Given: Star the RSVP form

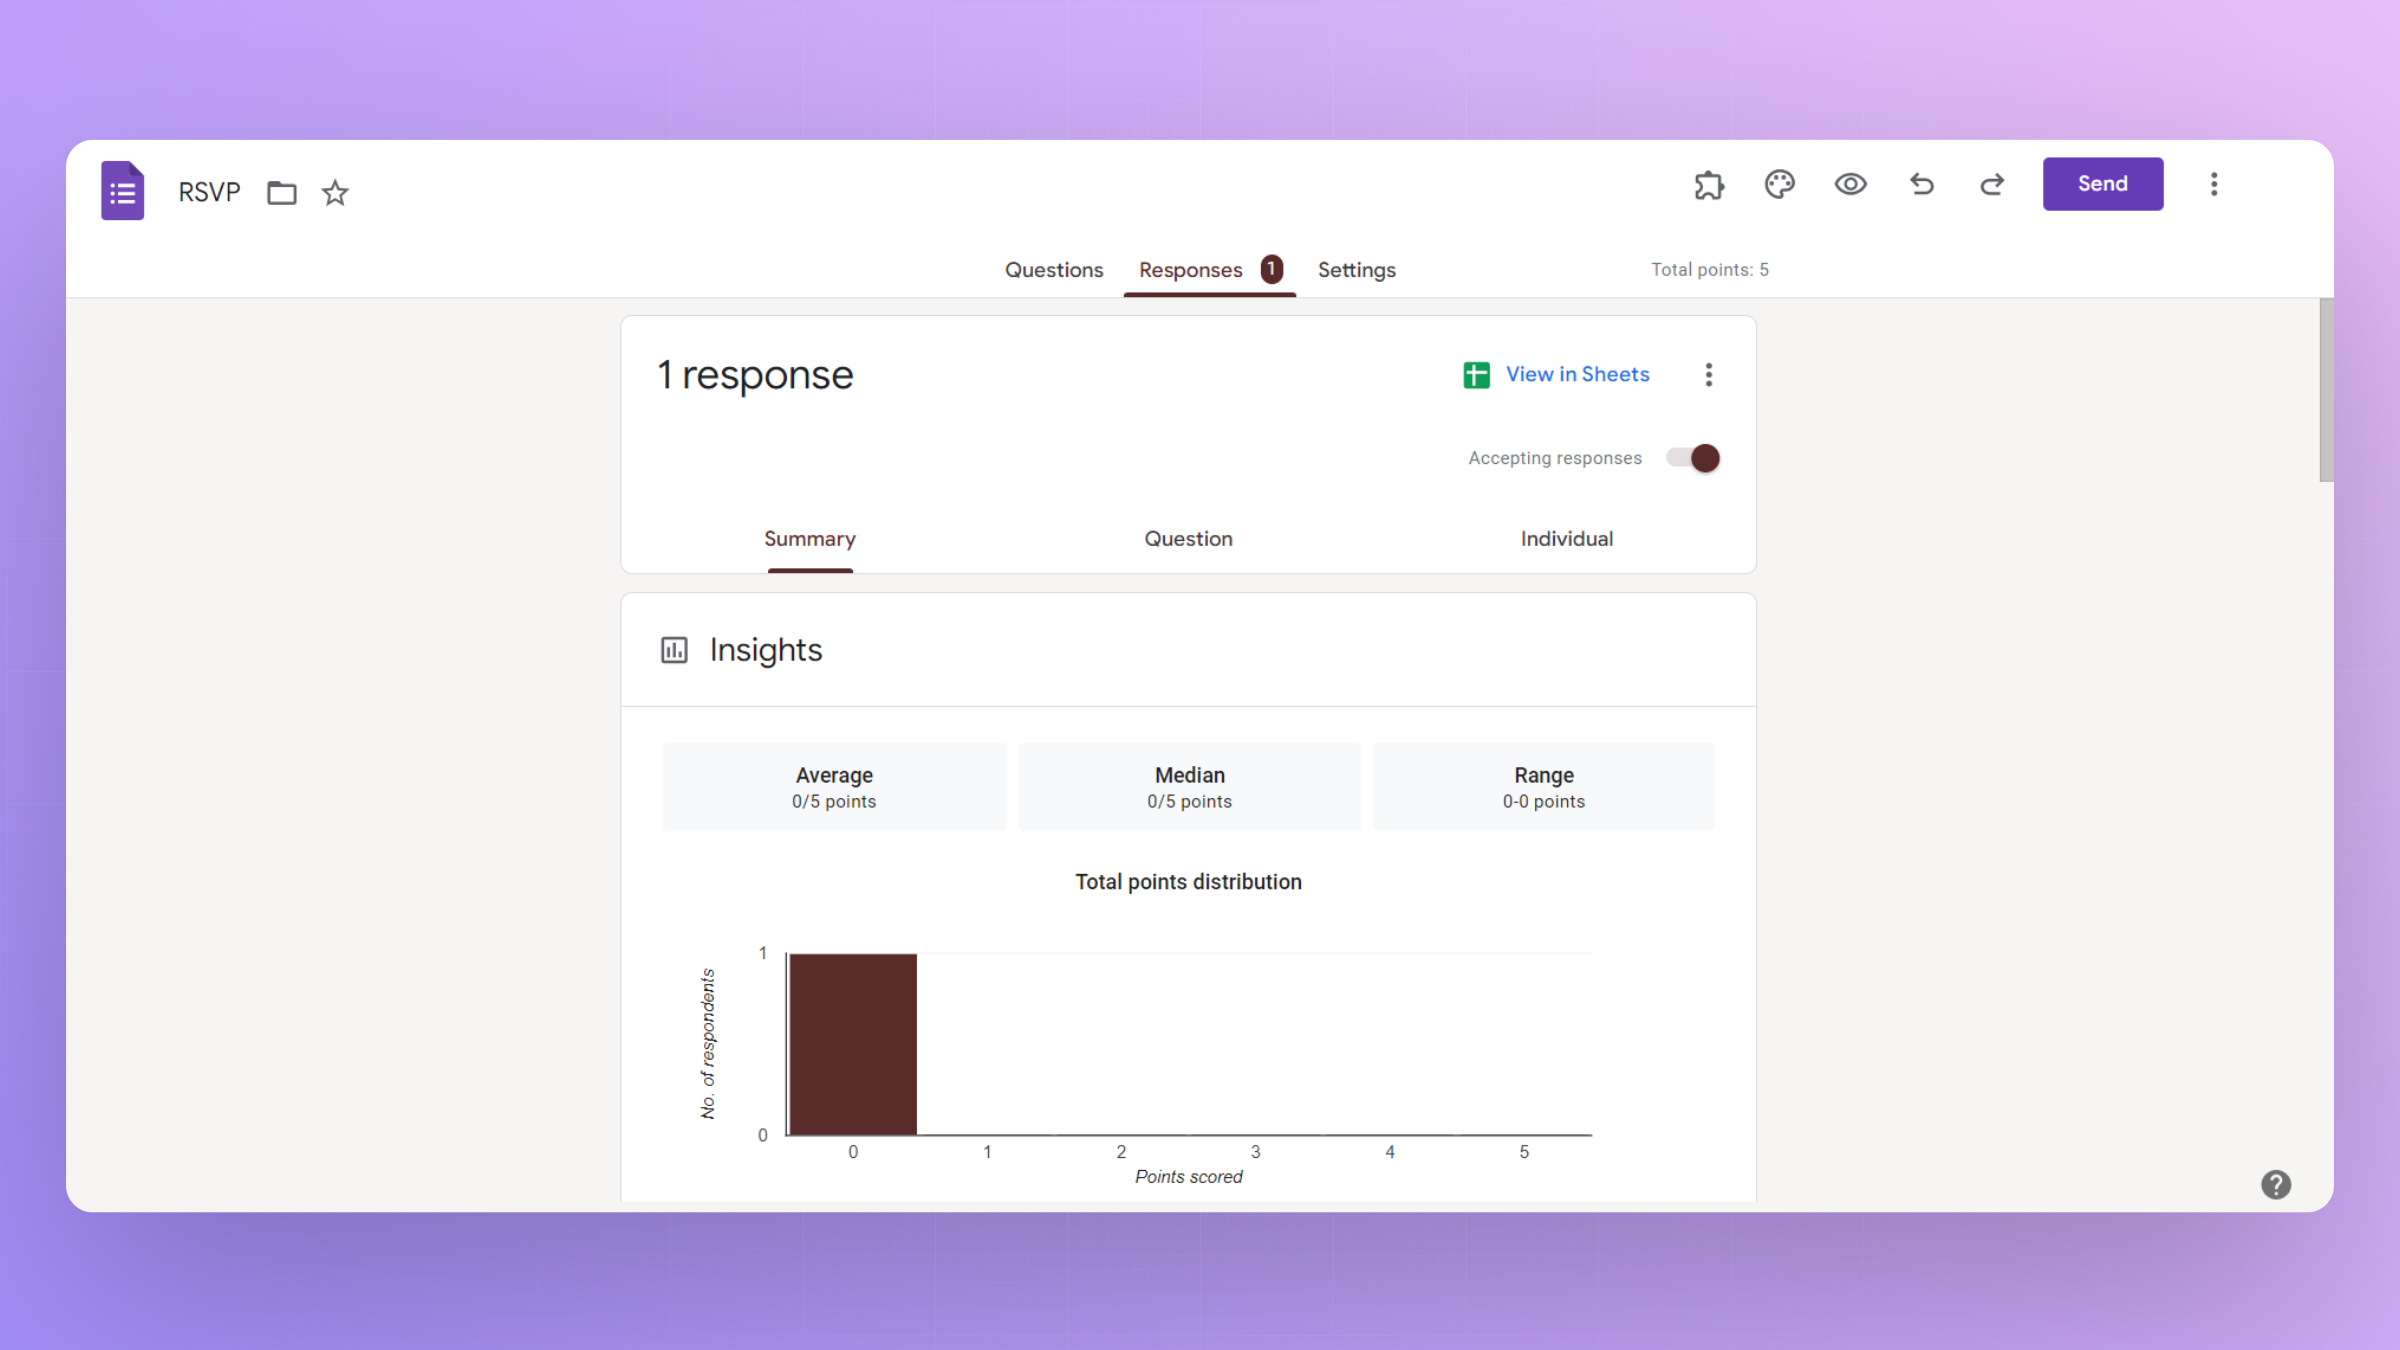Looking at the screenshot, I should (x=335, y=192).
